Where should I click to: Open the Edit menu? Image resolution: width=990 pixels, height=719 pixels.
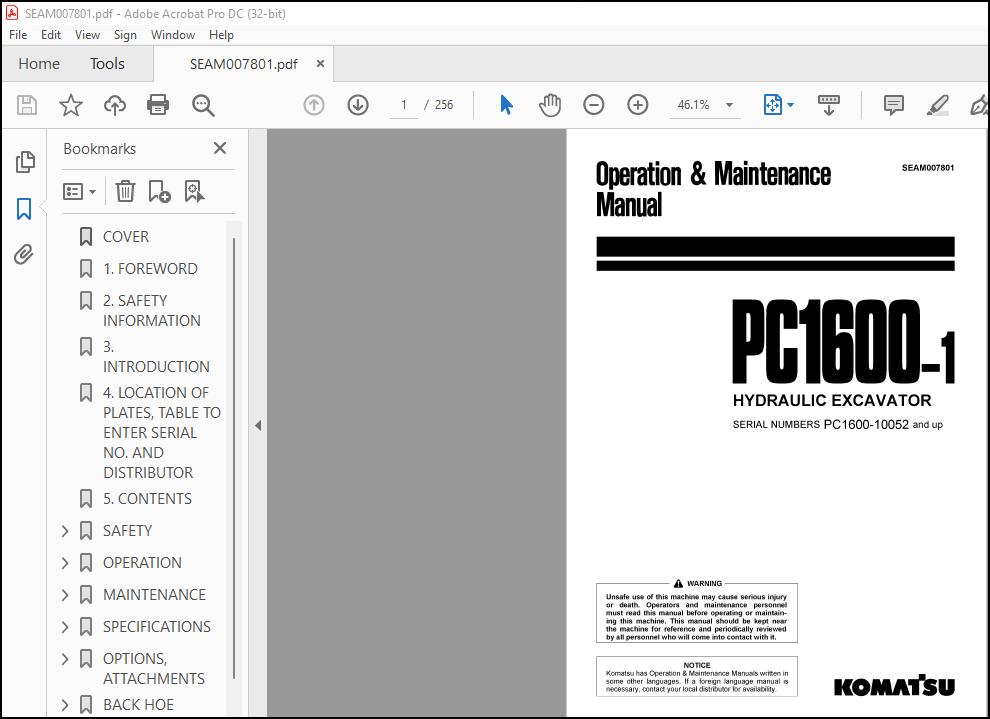(x=51, y=35)
